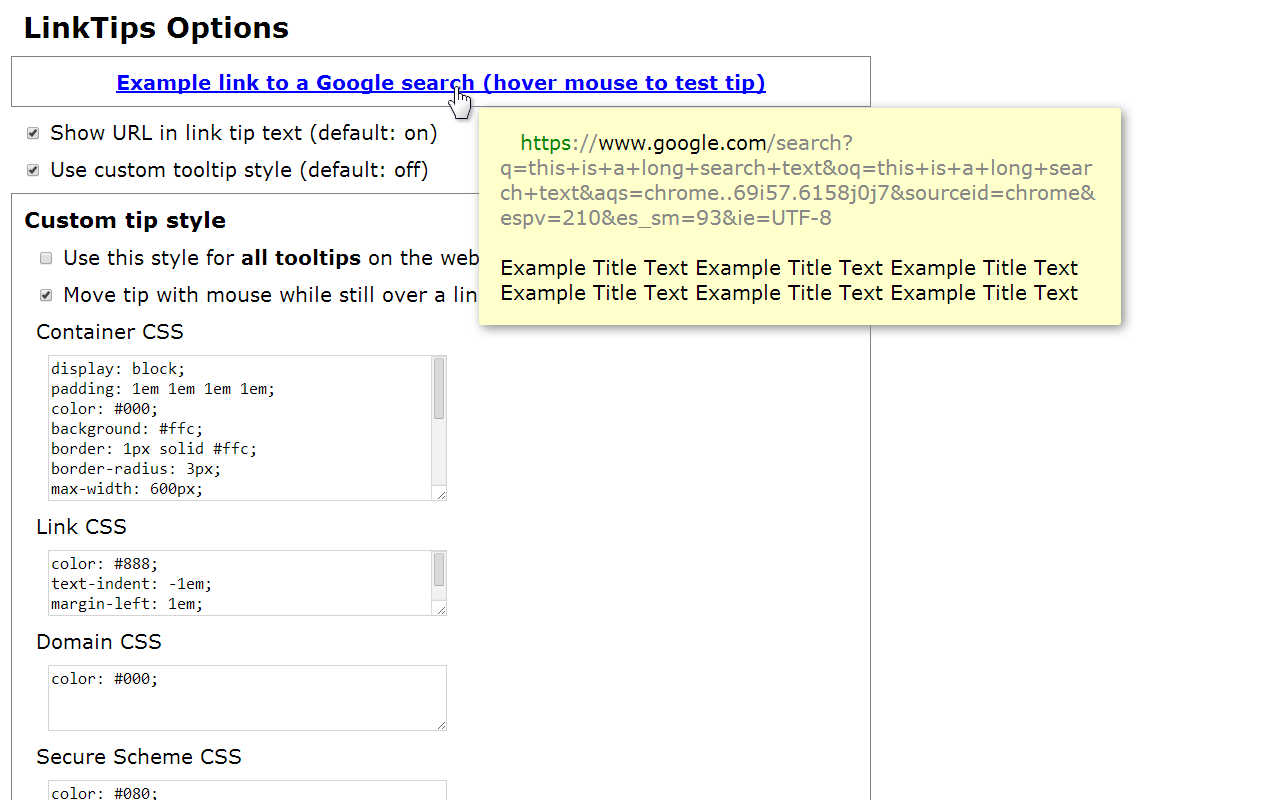1280x800 pixels.
Task: Click the 'espv=210&es_sm=93&ie=UTF-8' tooltip line
Action: [x=666, y=218]
